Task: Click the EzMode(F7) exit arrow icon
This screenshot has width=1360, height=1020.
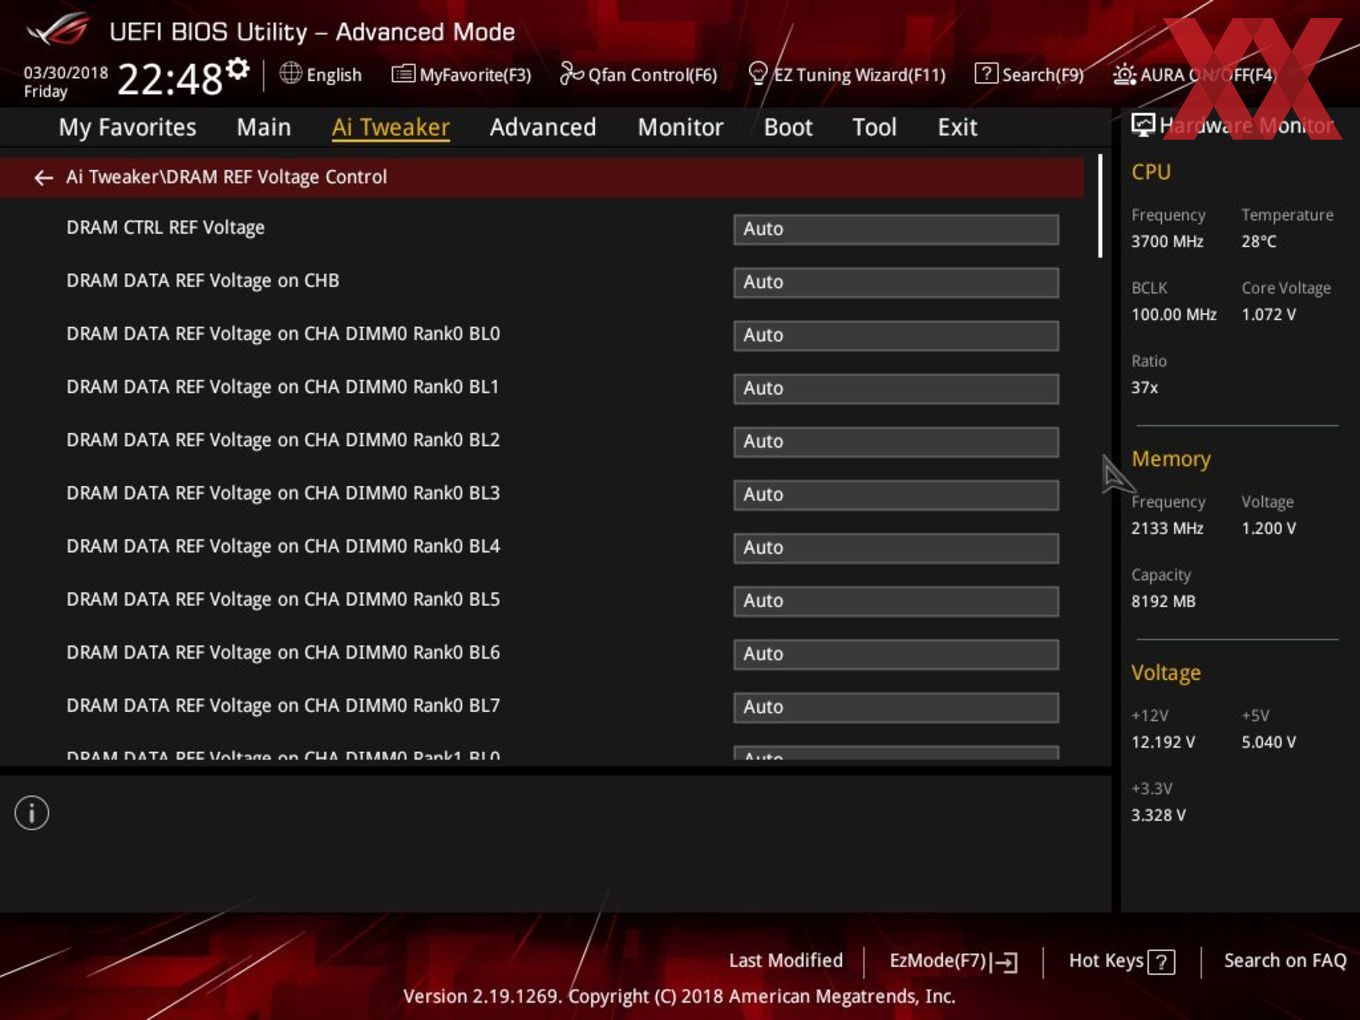Action: [x=1005, y=962]
